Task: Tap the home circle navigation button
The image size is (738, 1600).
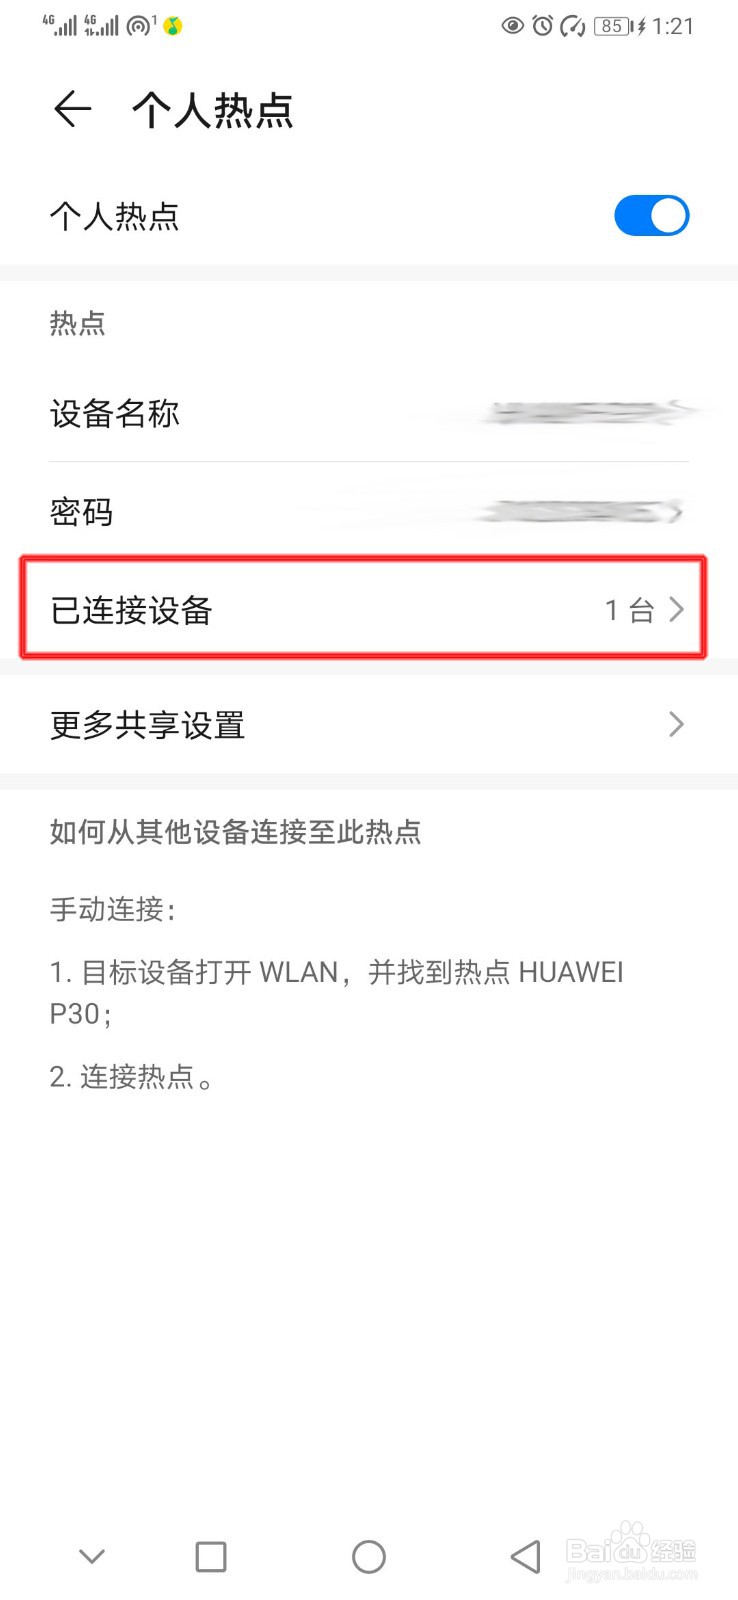Action: (369, 1556)
